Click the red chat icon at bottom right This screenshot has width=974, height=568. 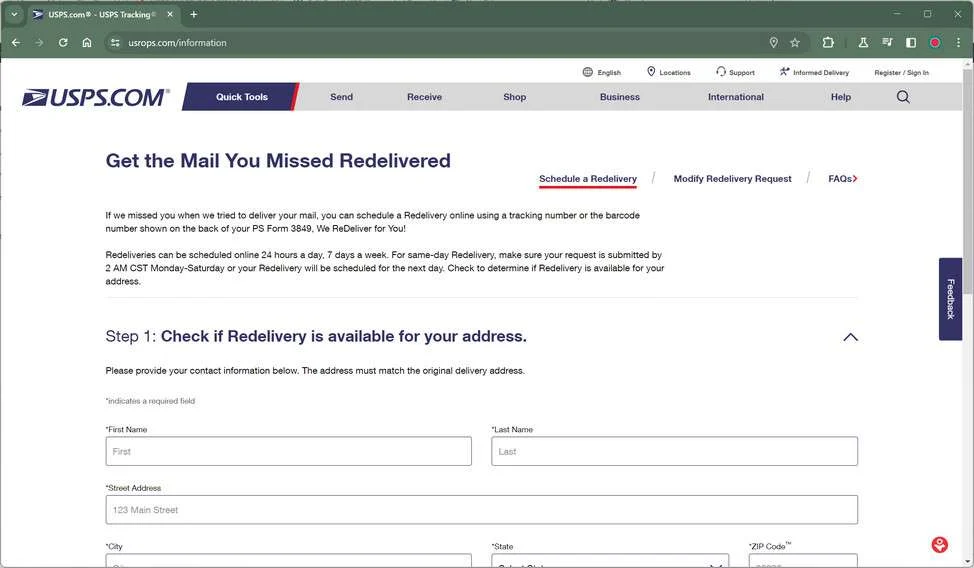[939, 545]
